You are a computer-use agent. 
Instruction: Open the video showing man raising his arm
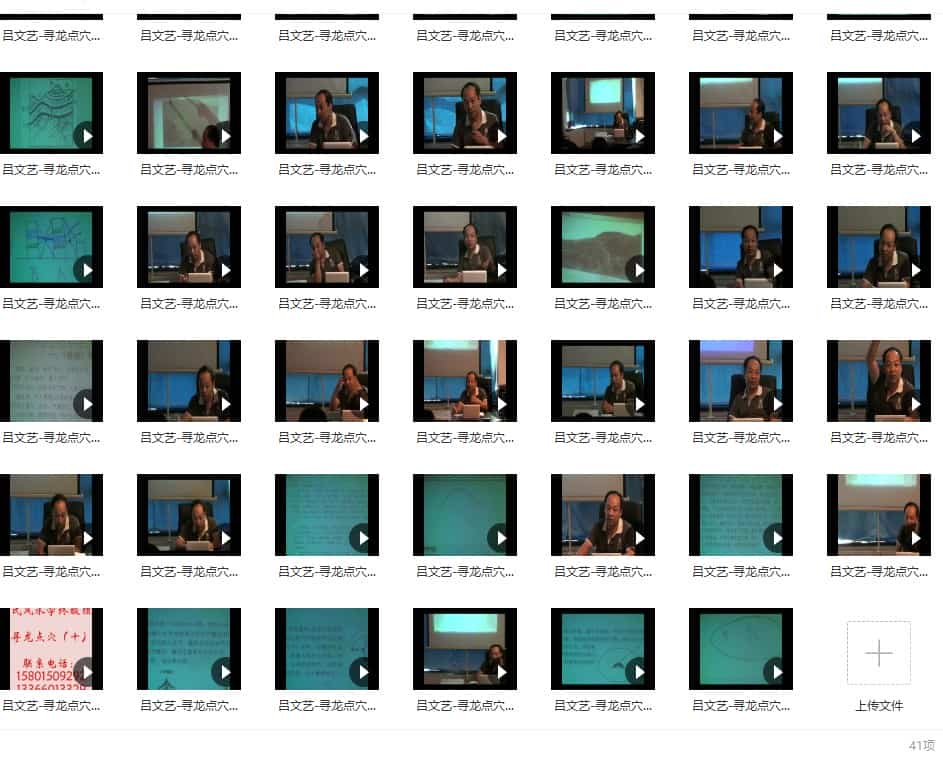[x=878, y=380]
